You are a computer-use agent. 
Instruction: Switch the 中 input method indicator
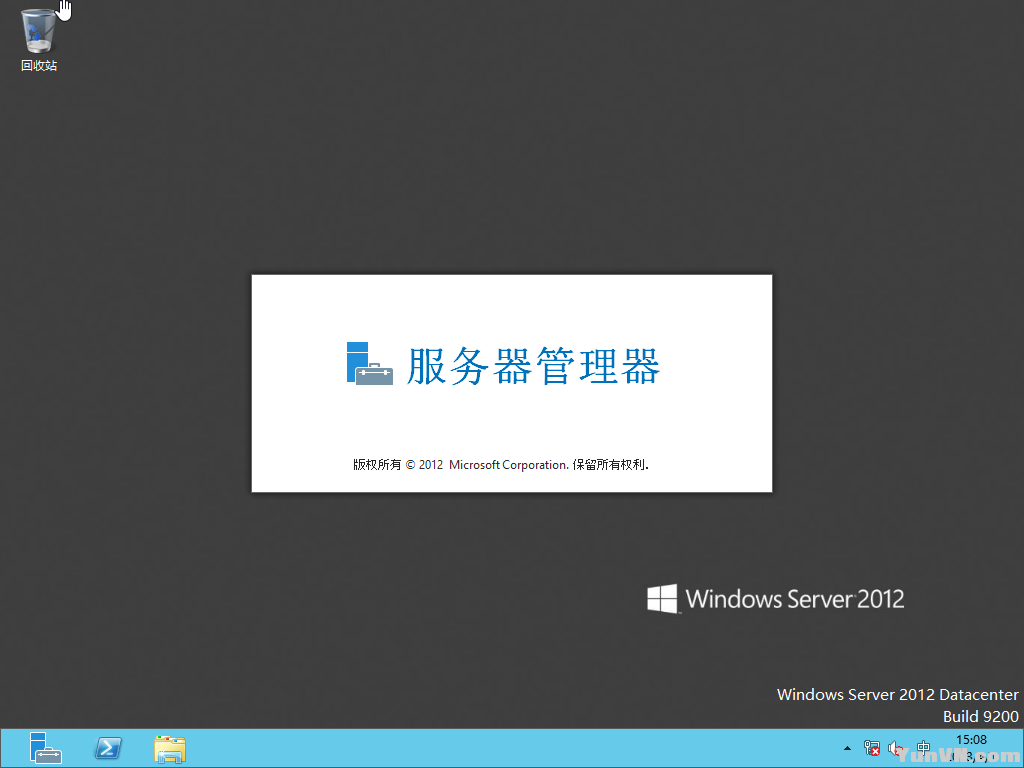(923, 747)
